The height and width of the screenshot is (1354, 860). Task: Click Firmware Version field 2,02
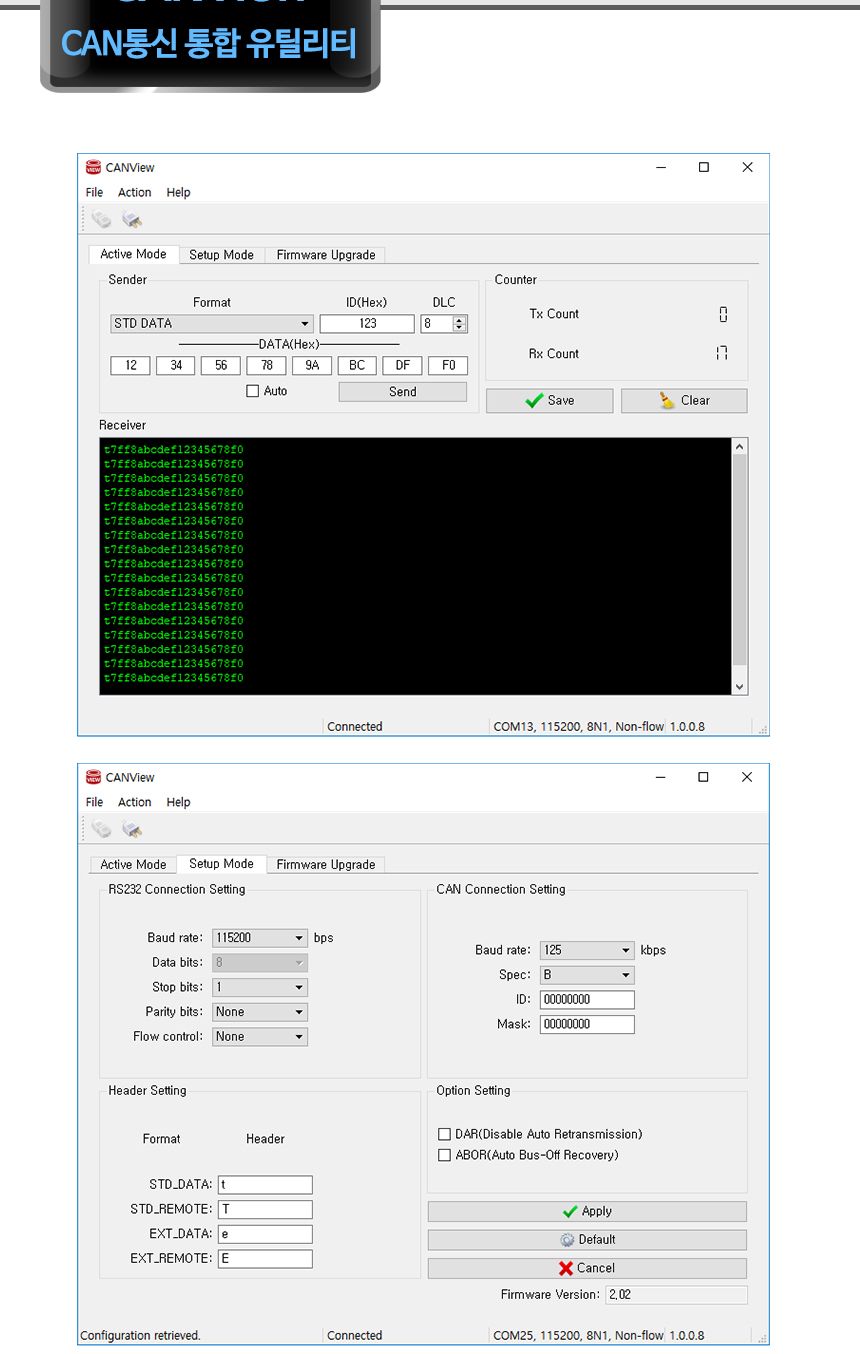676,1295
